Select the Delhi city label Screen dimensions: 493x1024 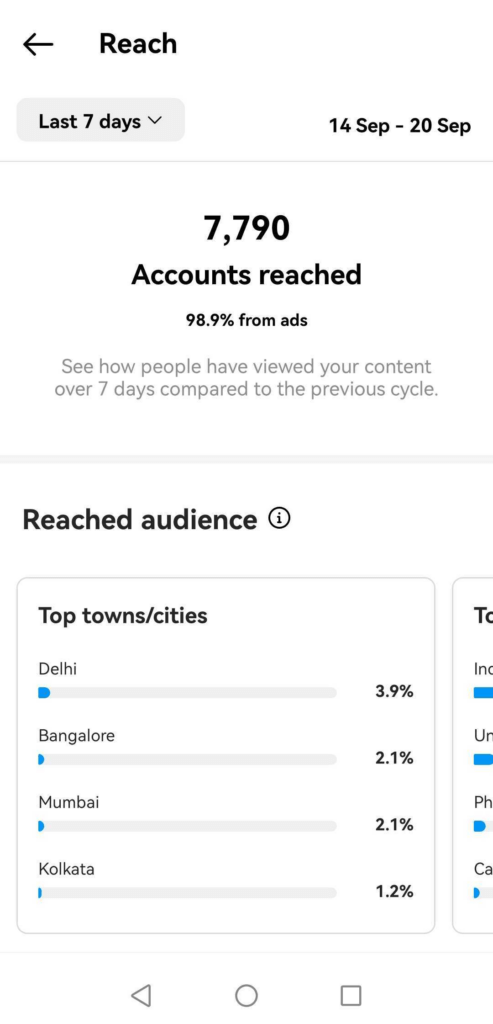[x=57, y=669]
